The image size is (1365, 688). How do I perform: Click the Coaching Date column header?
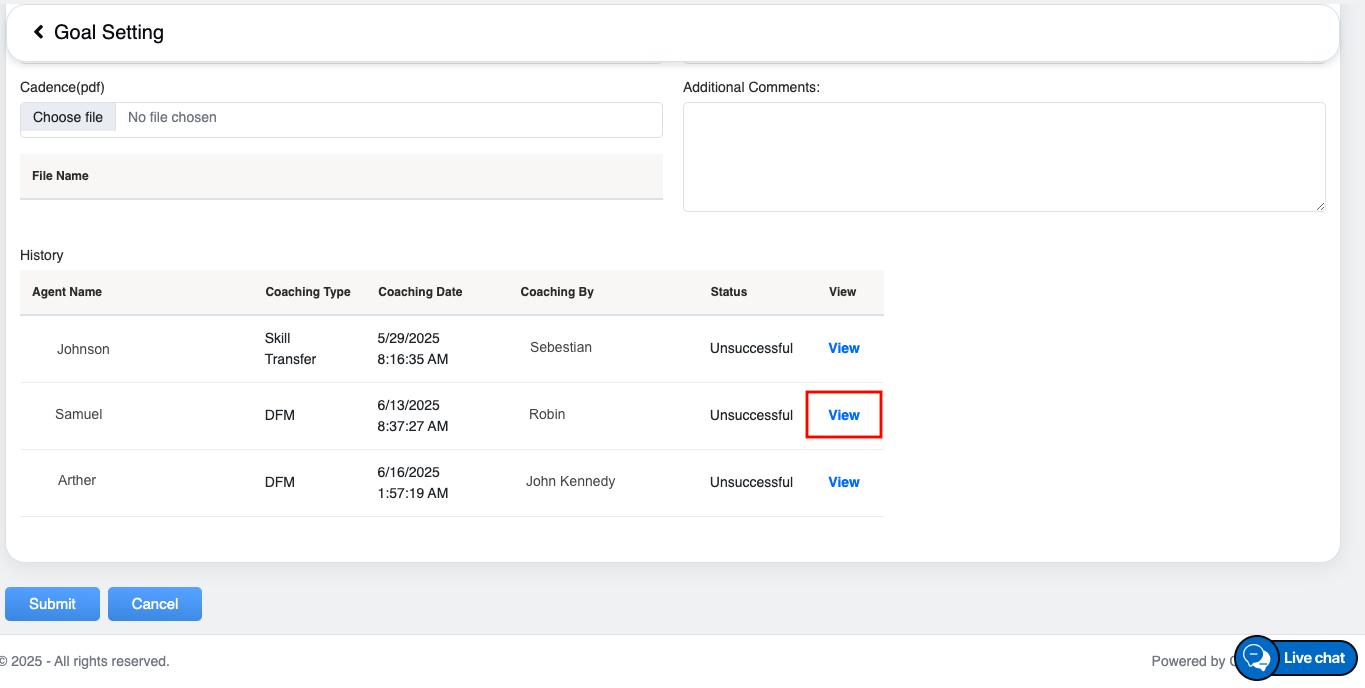pos(420,292)
